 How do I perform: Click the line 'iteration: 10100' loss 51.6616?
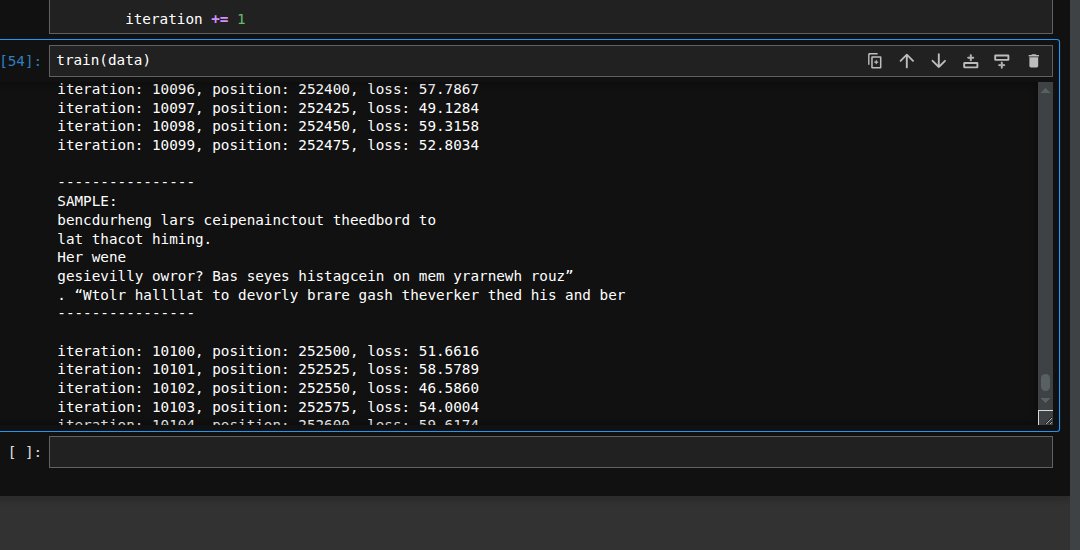(268, 351)
